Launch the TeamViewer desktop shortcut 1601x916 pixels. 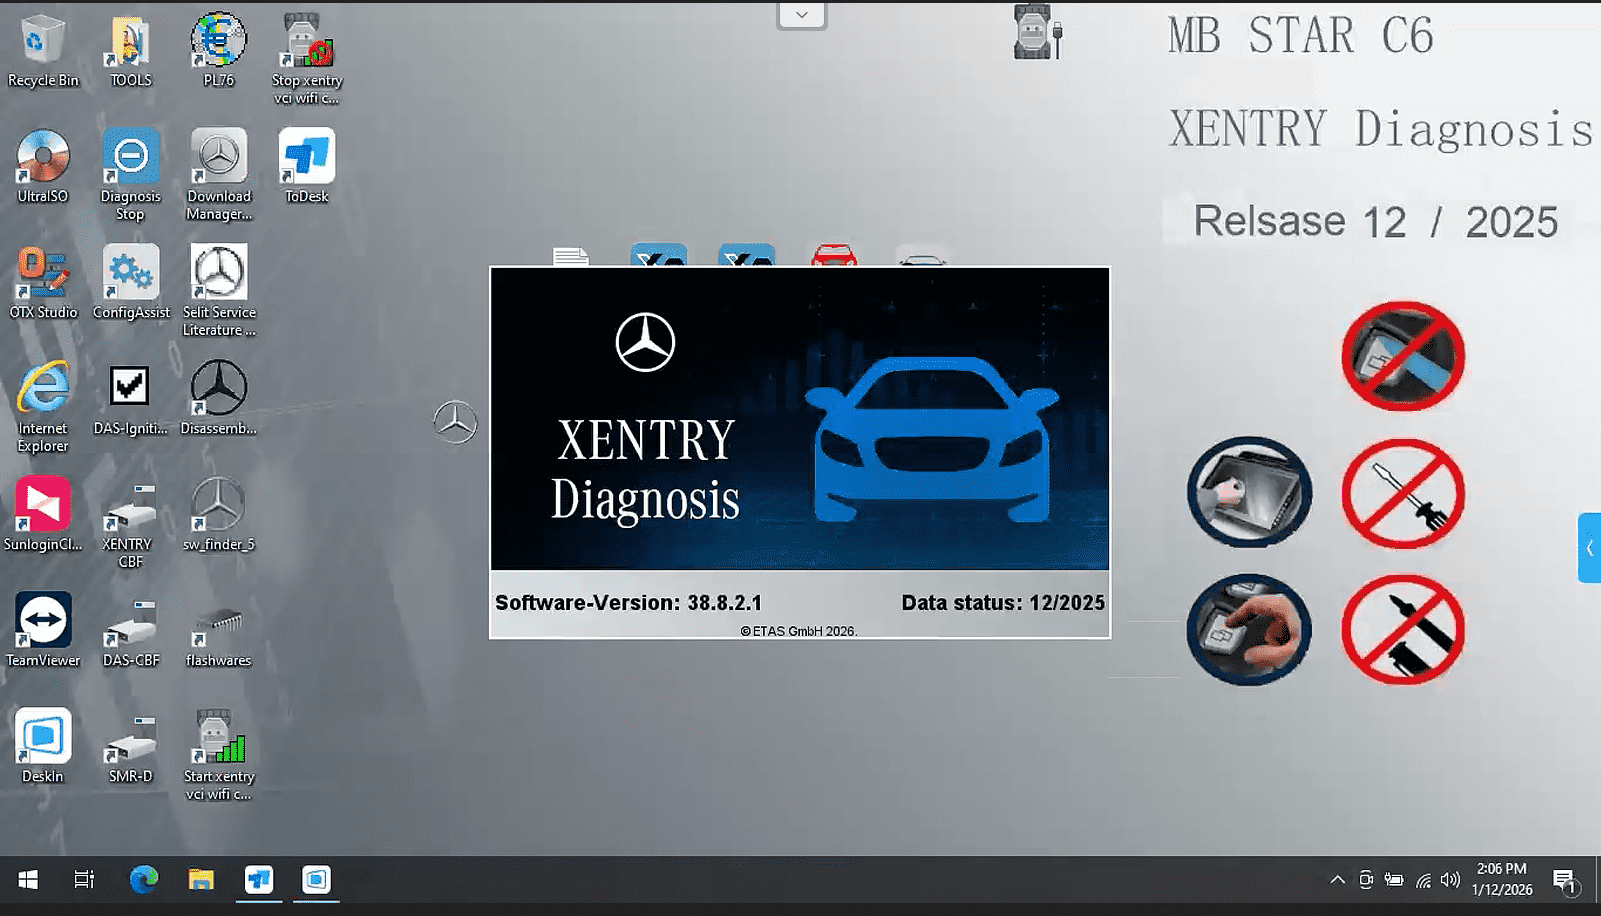[43, 624]
